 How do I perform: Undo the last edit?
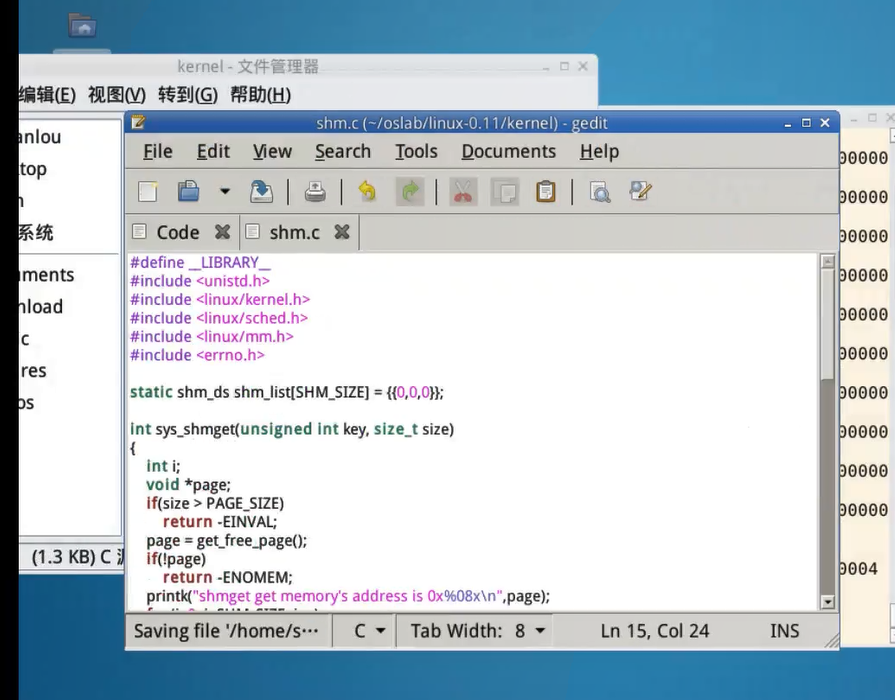pyautogui.click(x=367, y=191)
